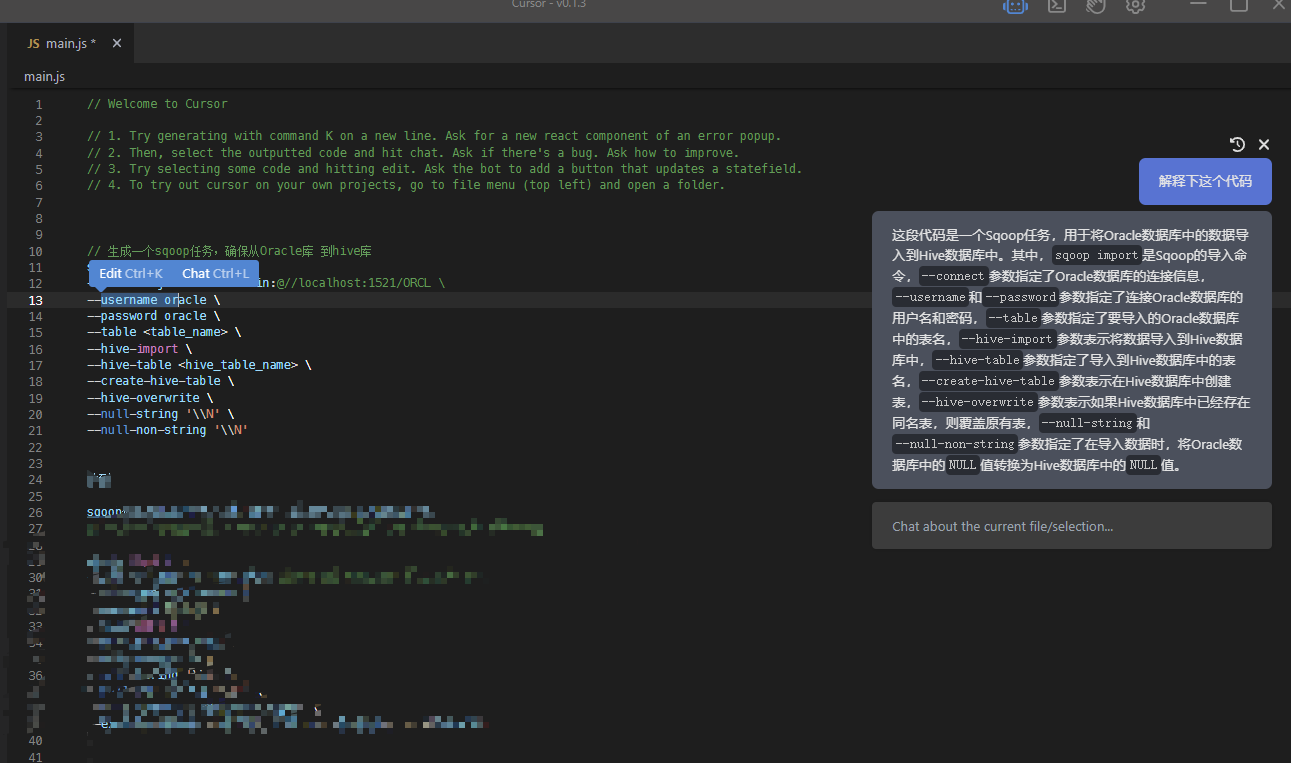Select the main.js editor tab

[70, 43]
